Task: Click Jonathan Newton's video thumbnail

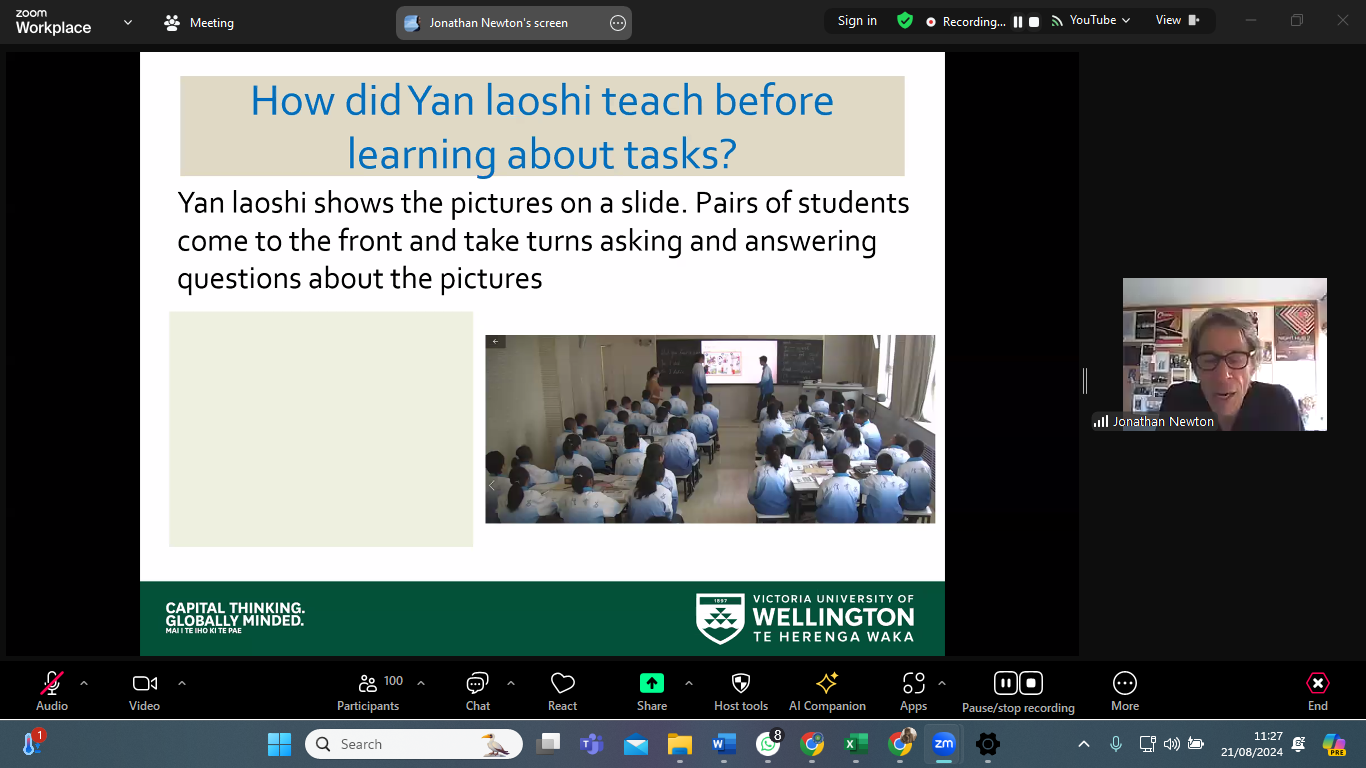Action: pos(1224,354)
